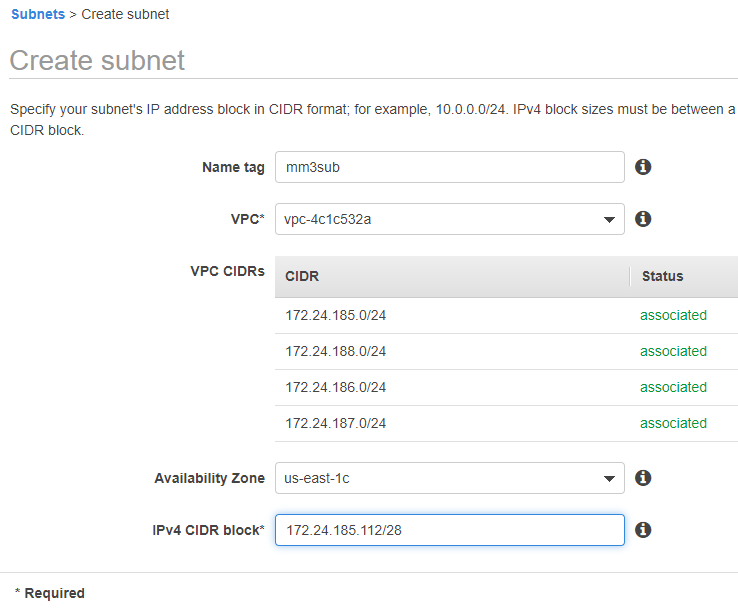
Task: Click the IPv4 CIDR block input field
Action: (449, 530)
